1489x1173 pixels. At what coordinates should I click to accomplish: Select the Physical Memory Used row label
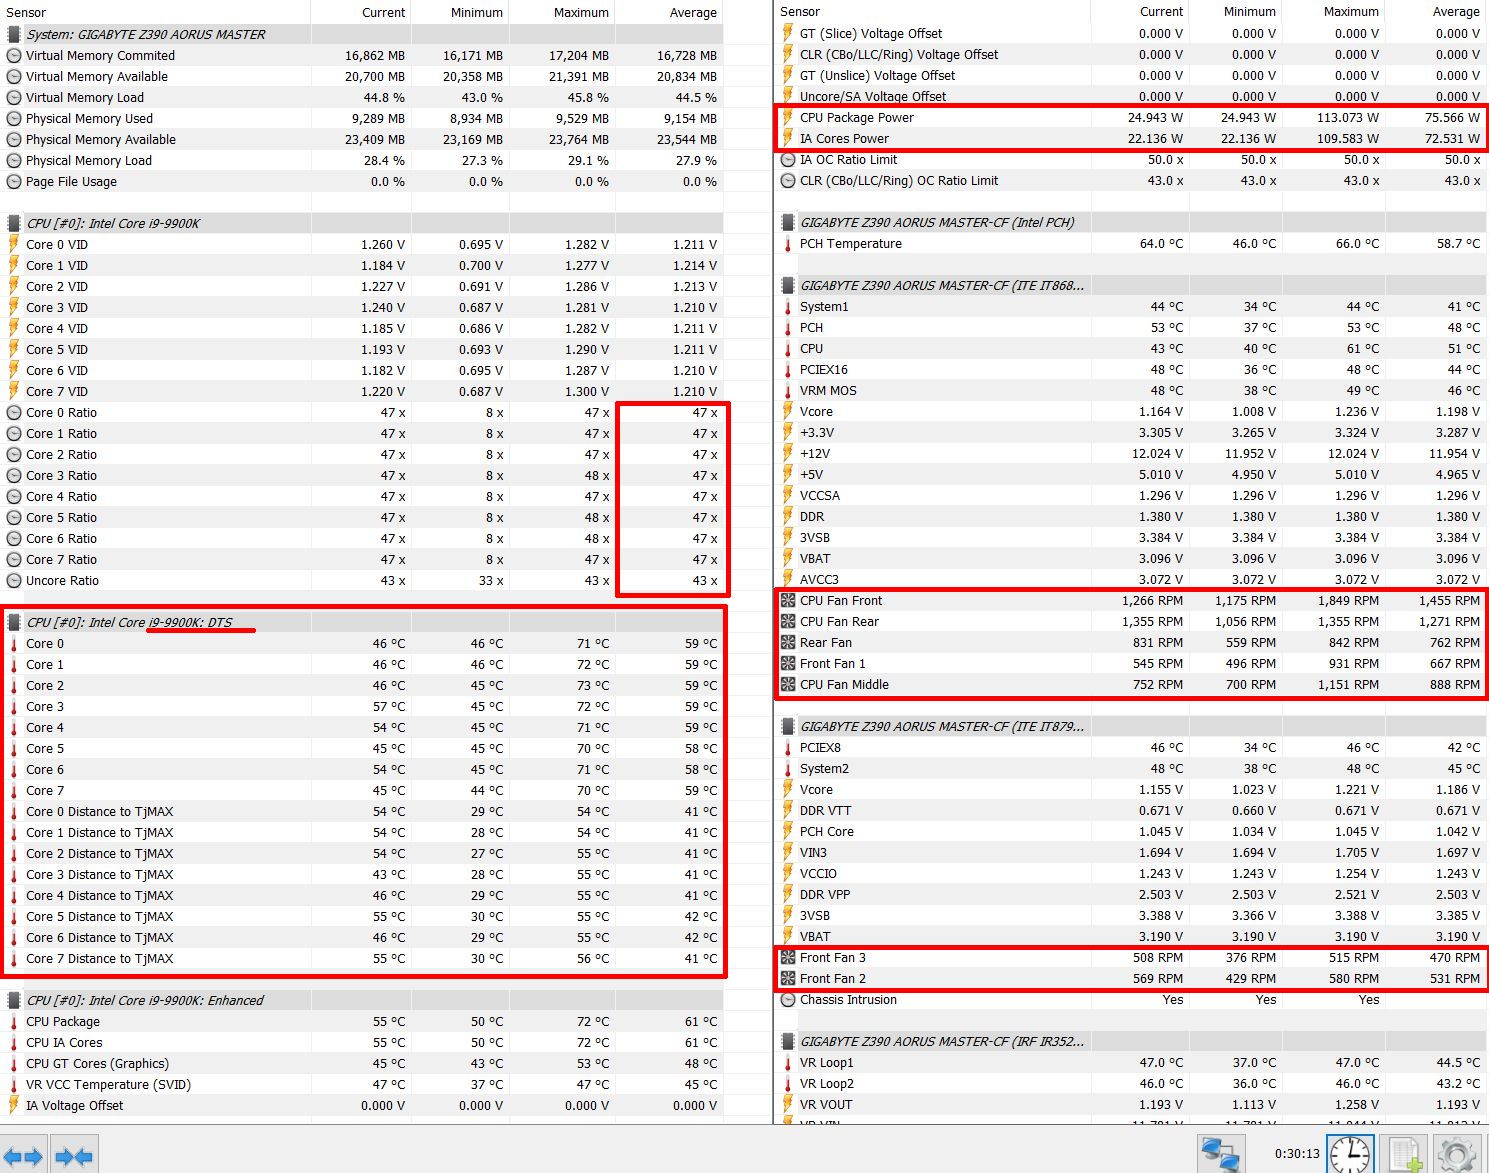89,118
